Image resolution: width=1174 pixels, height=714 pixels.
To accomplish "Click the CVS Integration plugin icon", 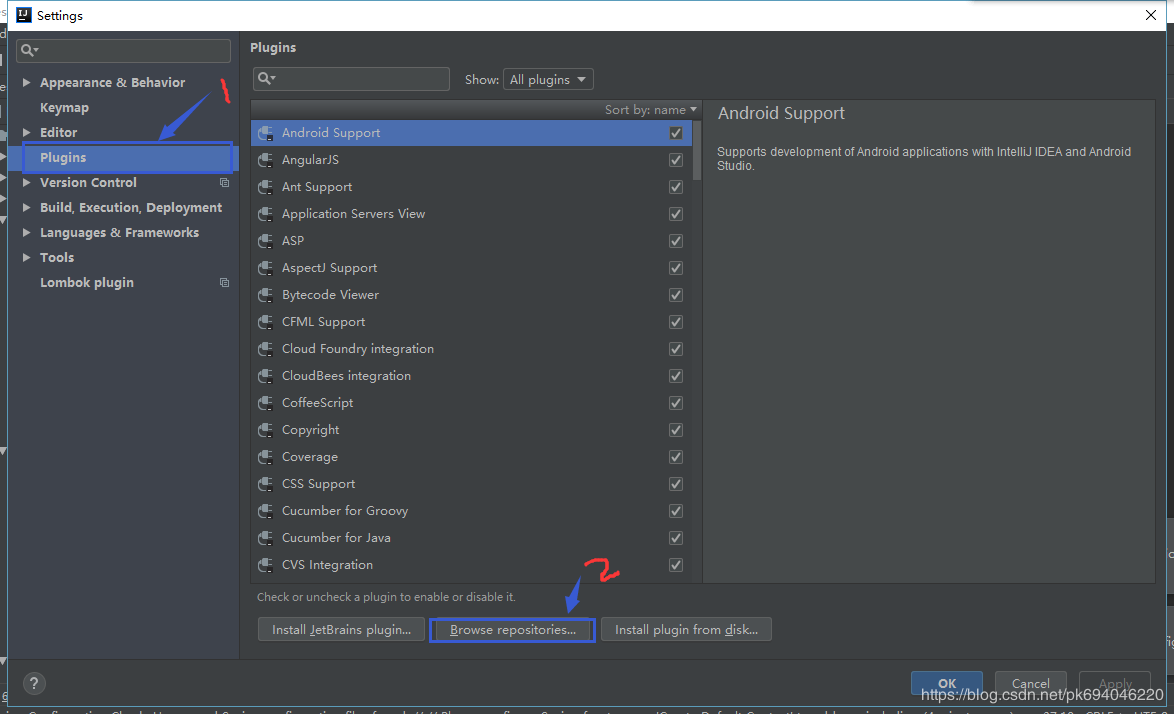I will point(265,564).
